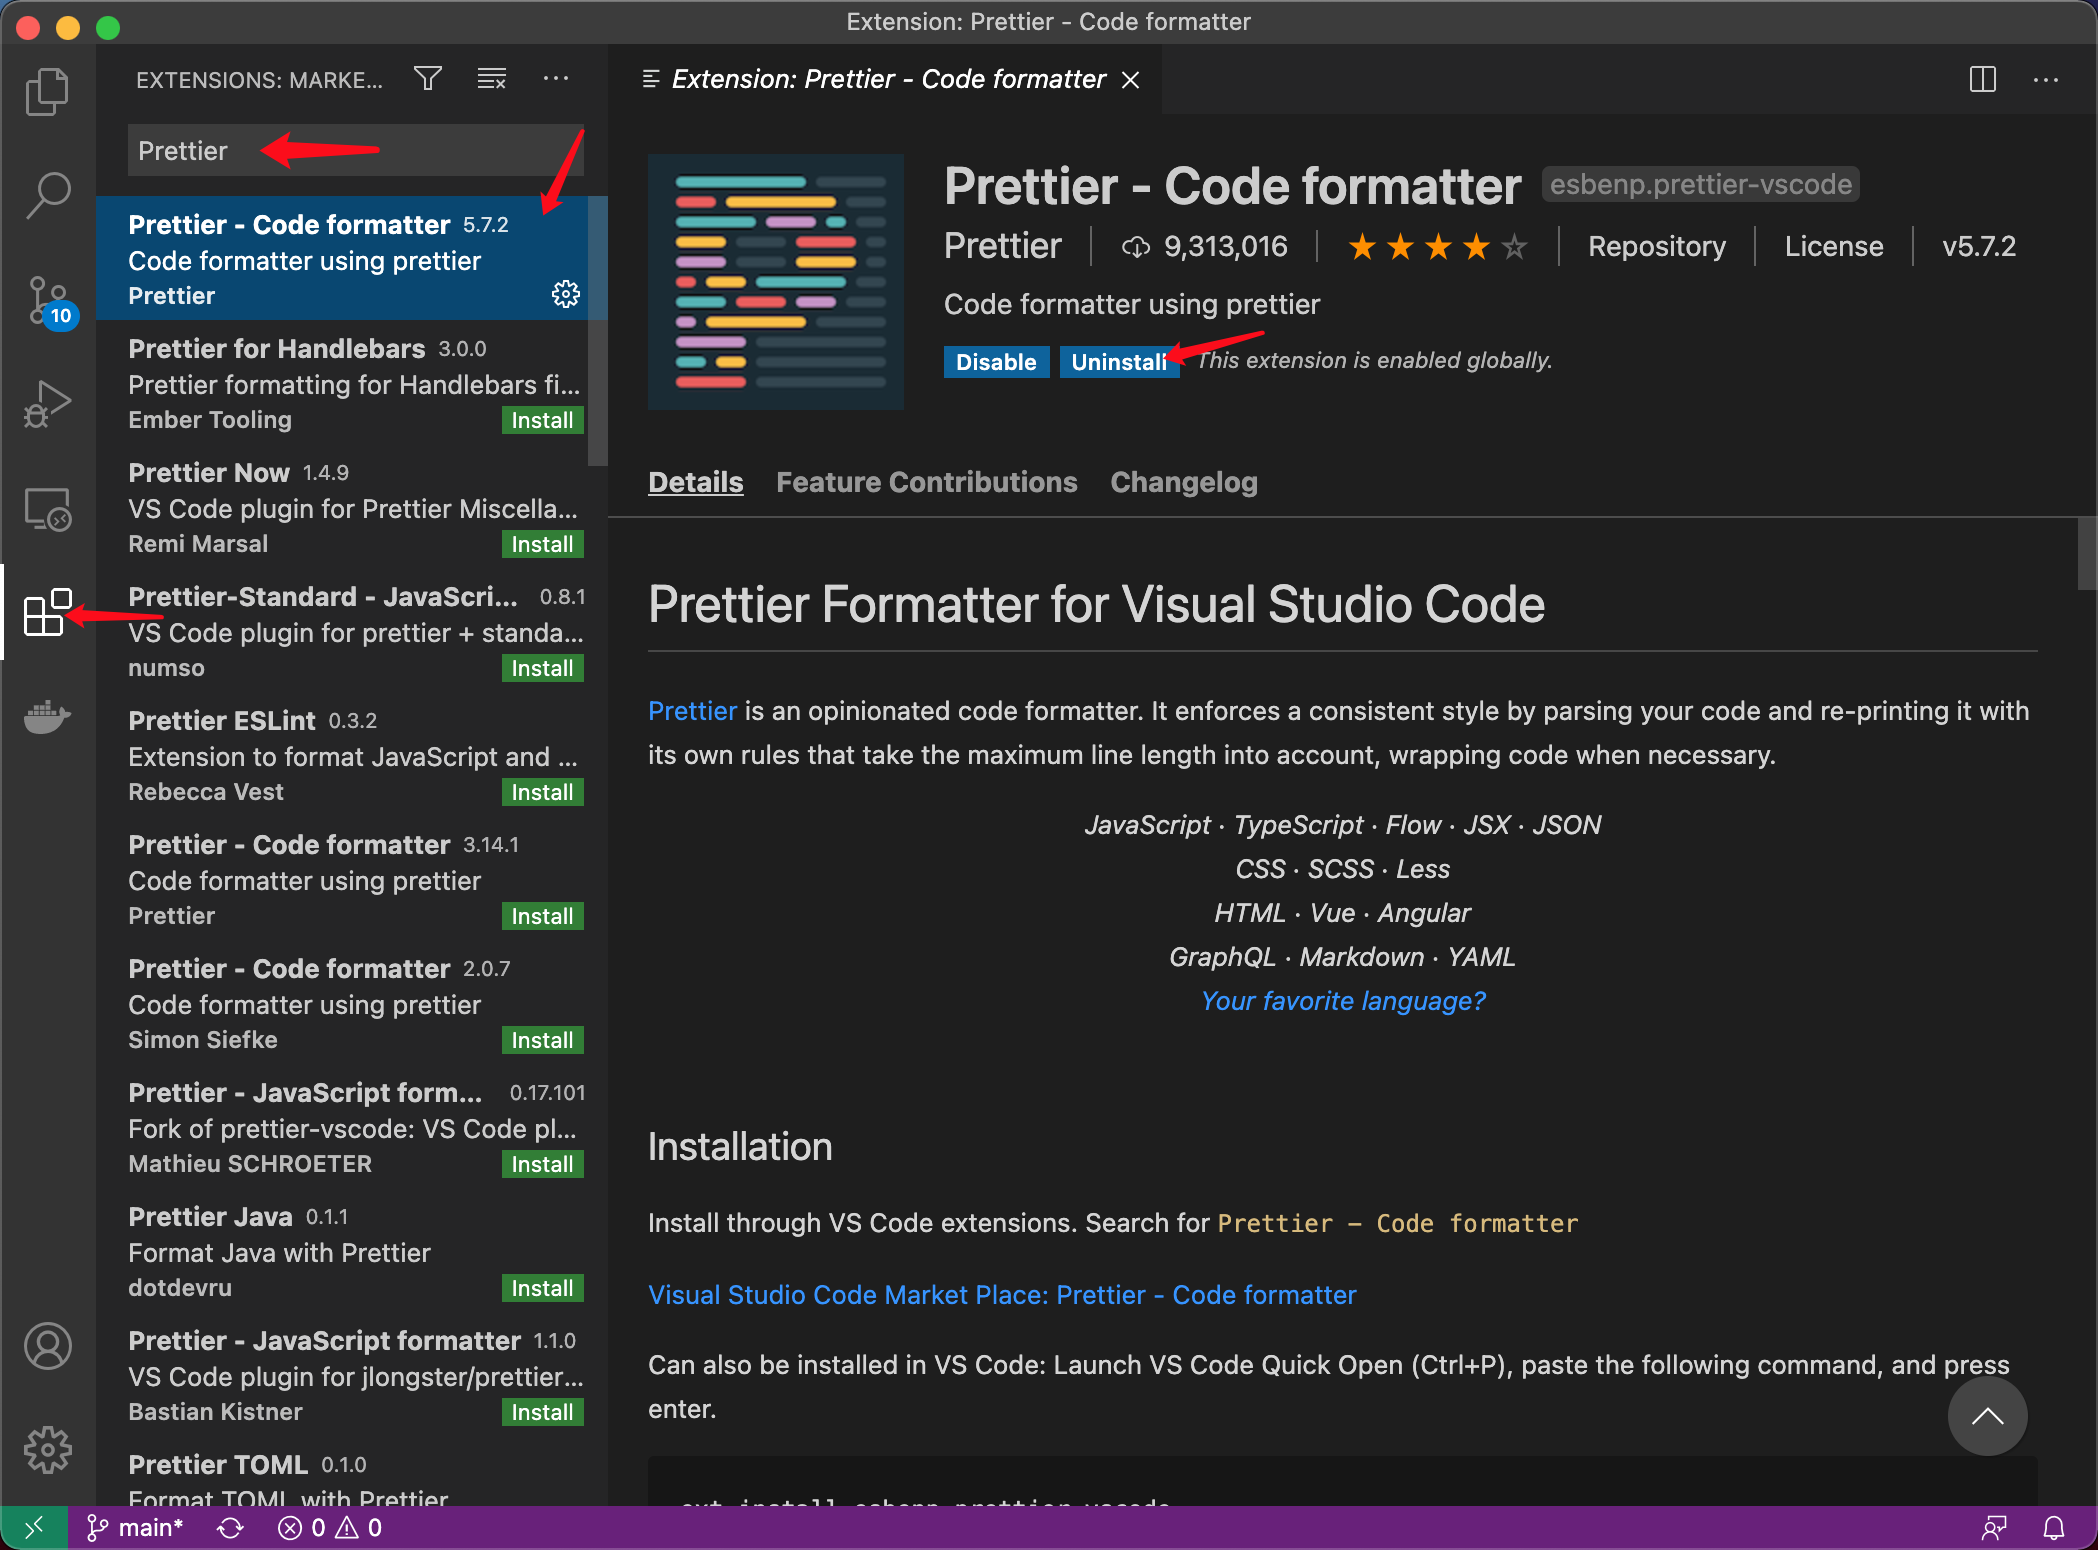
Task: Install Prettier ESLint extension
Action: tap(542, 792)
